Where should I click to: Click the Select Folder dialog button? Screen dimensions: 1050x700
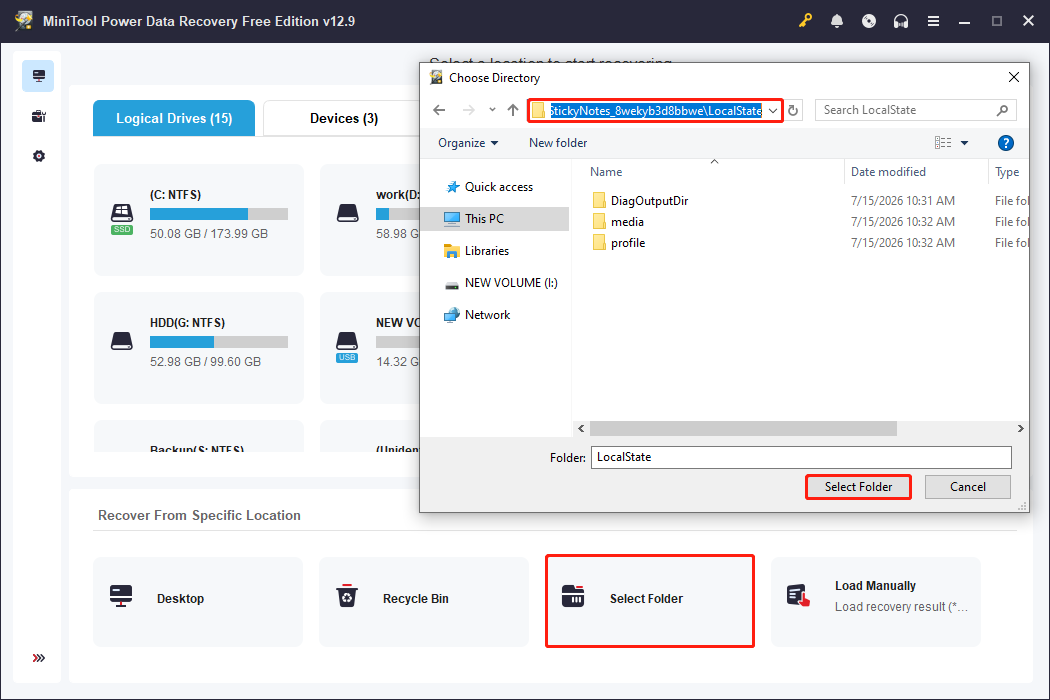(858, 487)
